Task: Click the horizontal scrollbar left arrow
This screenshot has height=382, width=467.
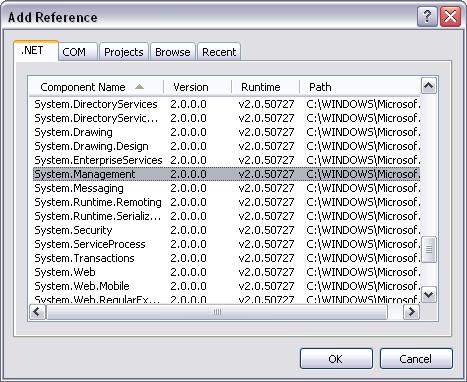Action: click(37, 312)
